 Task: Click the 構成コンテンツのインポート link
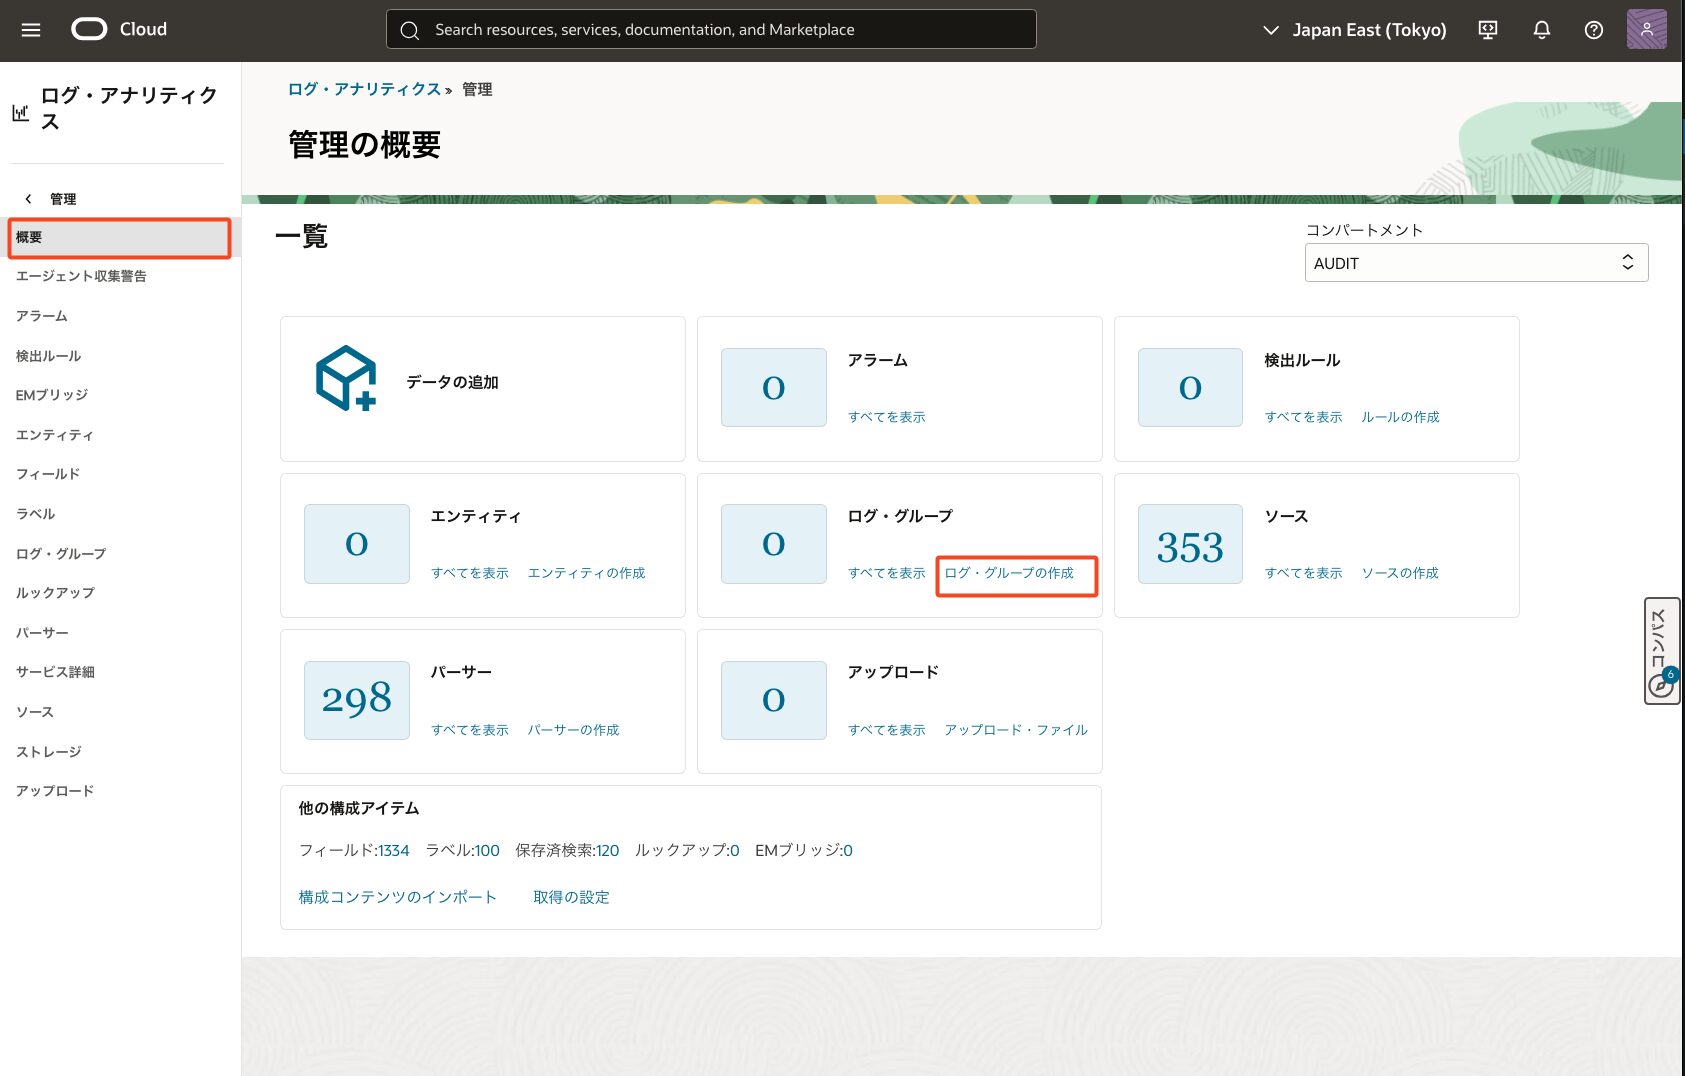397,897
